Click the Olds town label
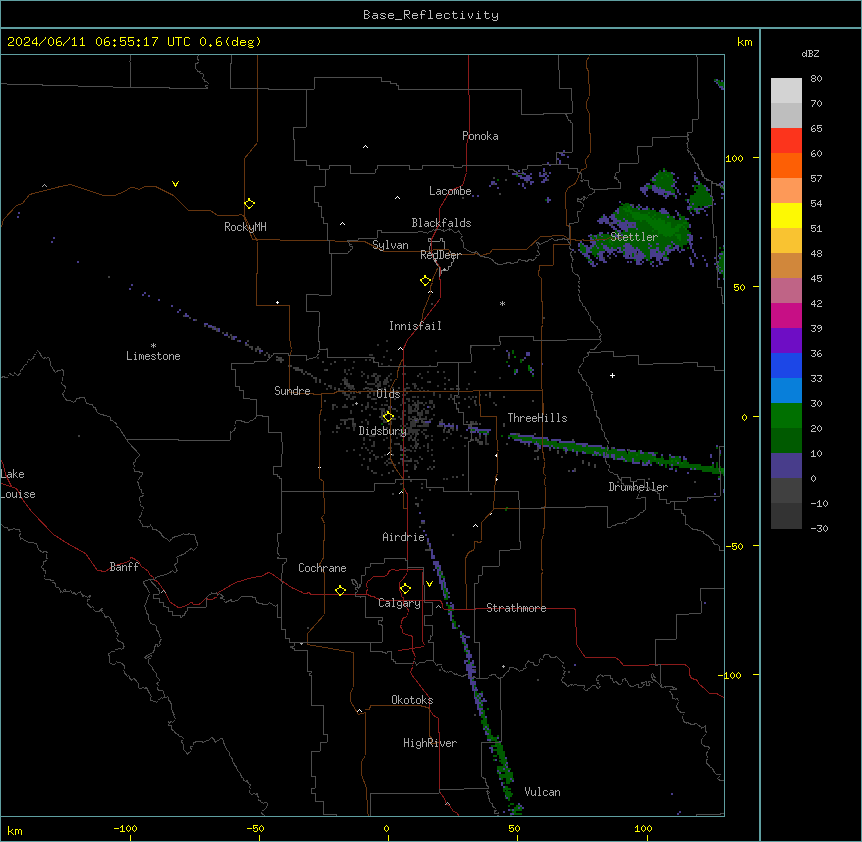The image size is (862, 842). click(388, 394)
